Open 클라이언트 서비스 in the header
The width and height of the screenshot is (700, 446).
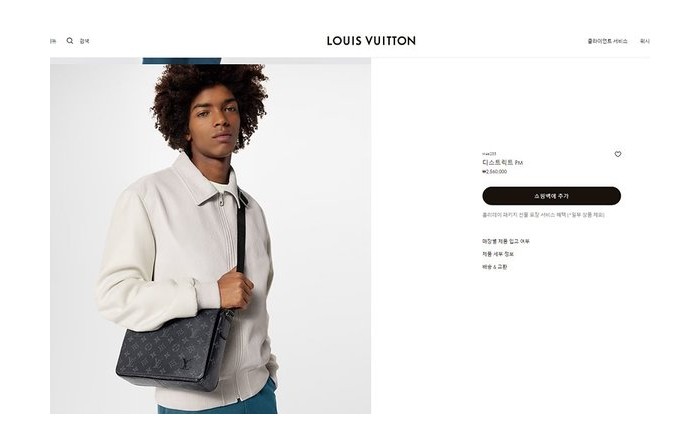point(607,41)
